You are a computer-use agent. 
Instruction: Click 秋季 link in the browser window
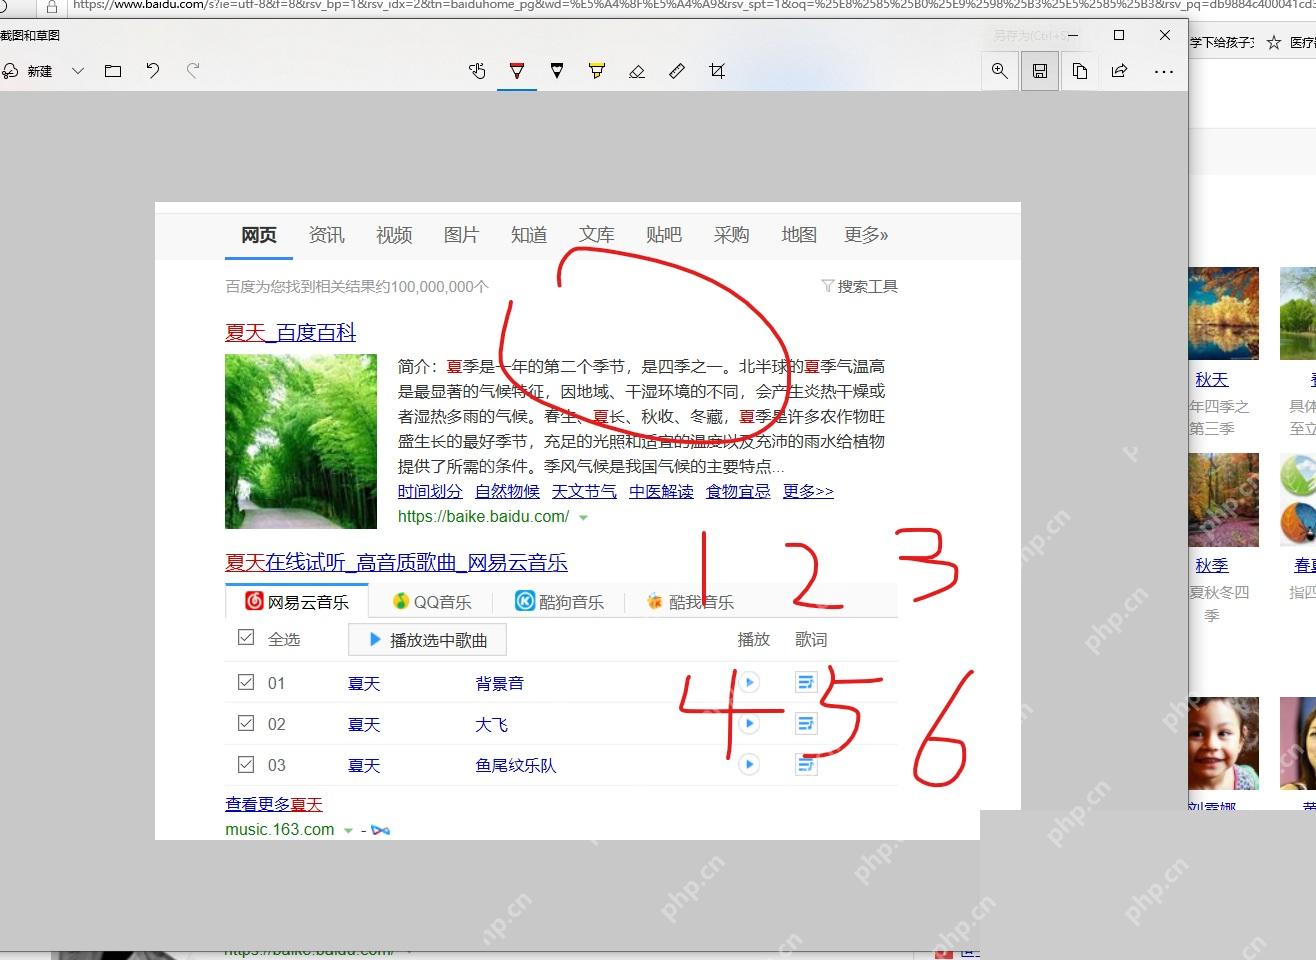[1211, 566]
